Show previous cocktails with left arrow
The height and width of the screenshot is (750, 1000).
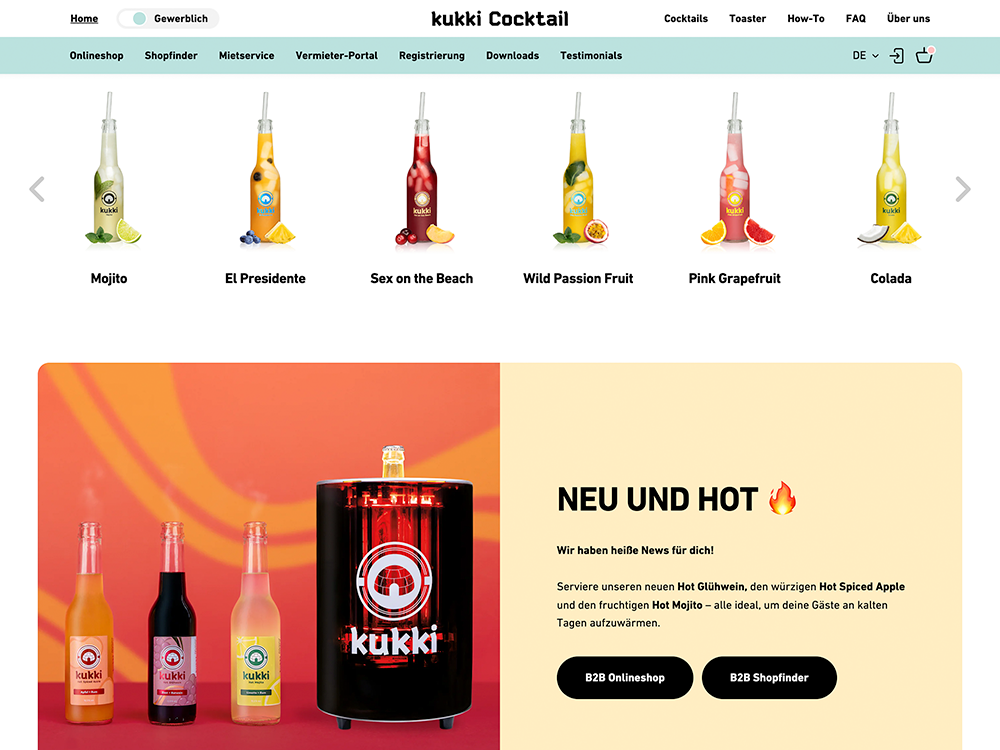(37, 189)
